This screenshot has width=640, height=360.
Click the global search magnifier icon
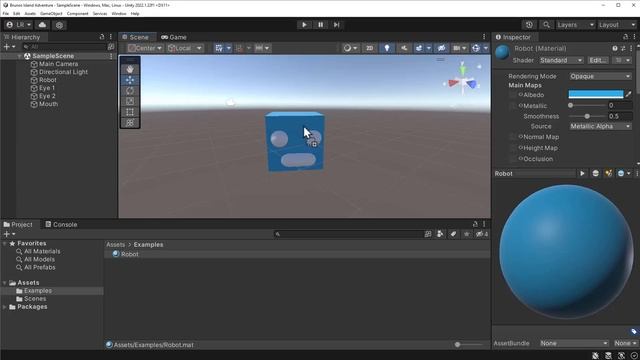(546, 25)
